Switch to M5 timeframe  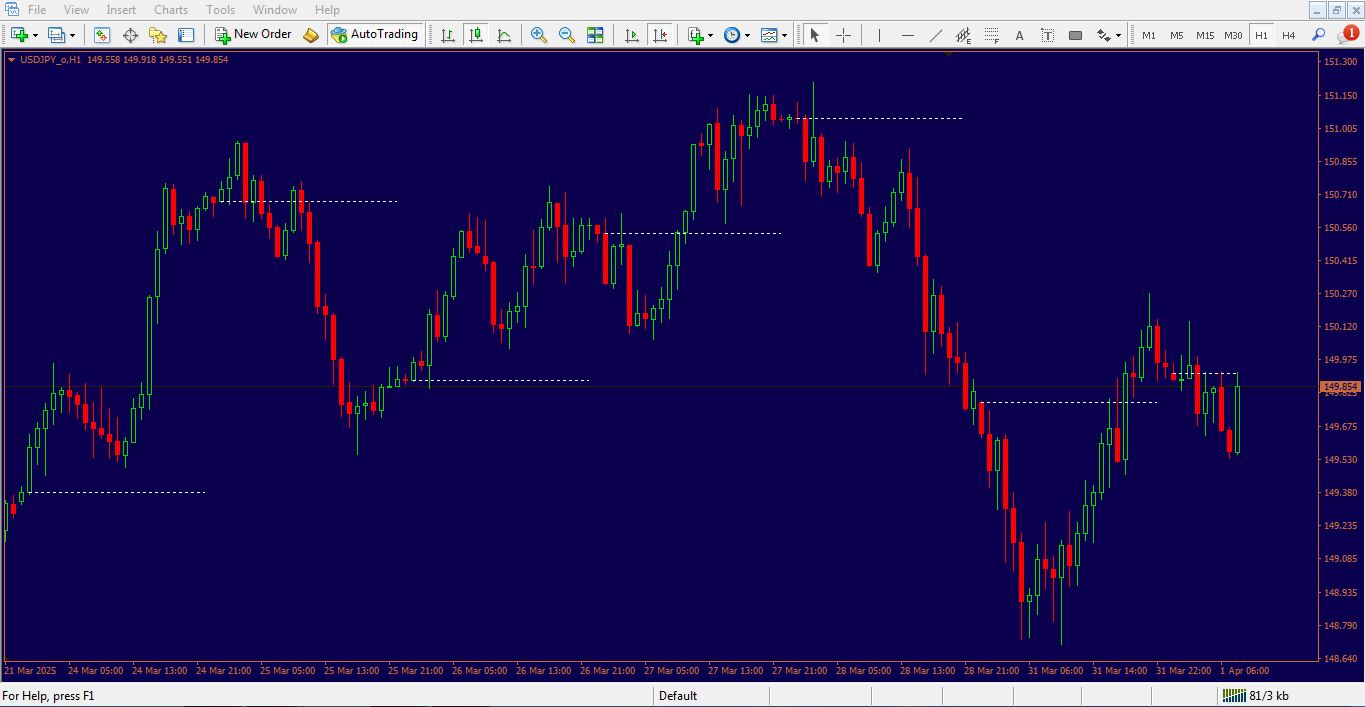point(1177,35)
